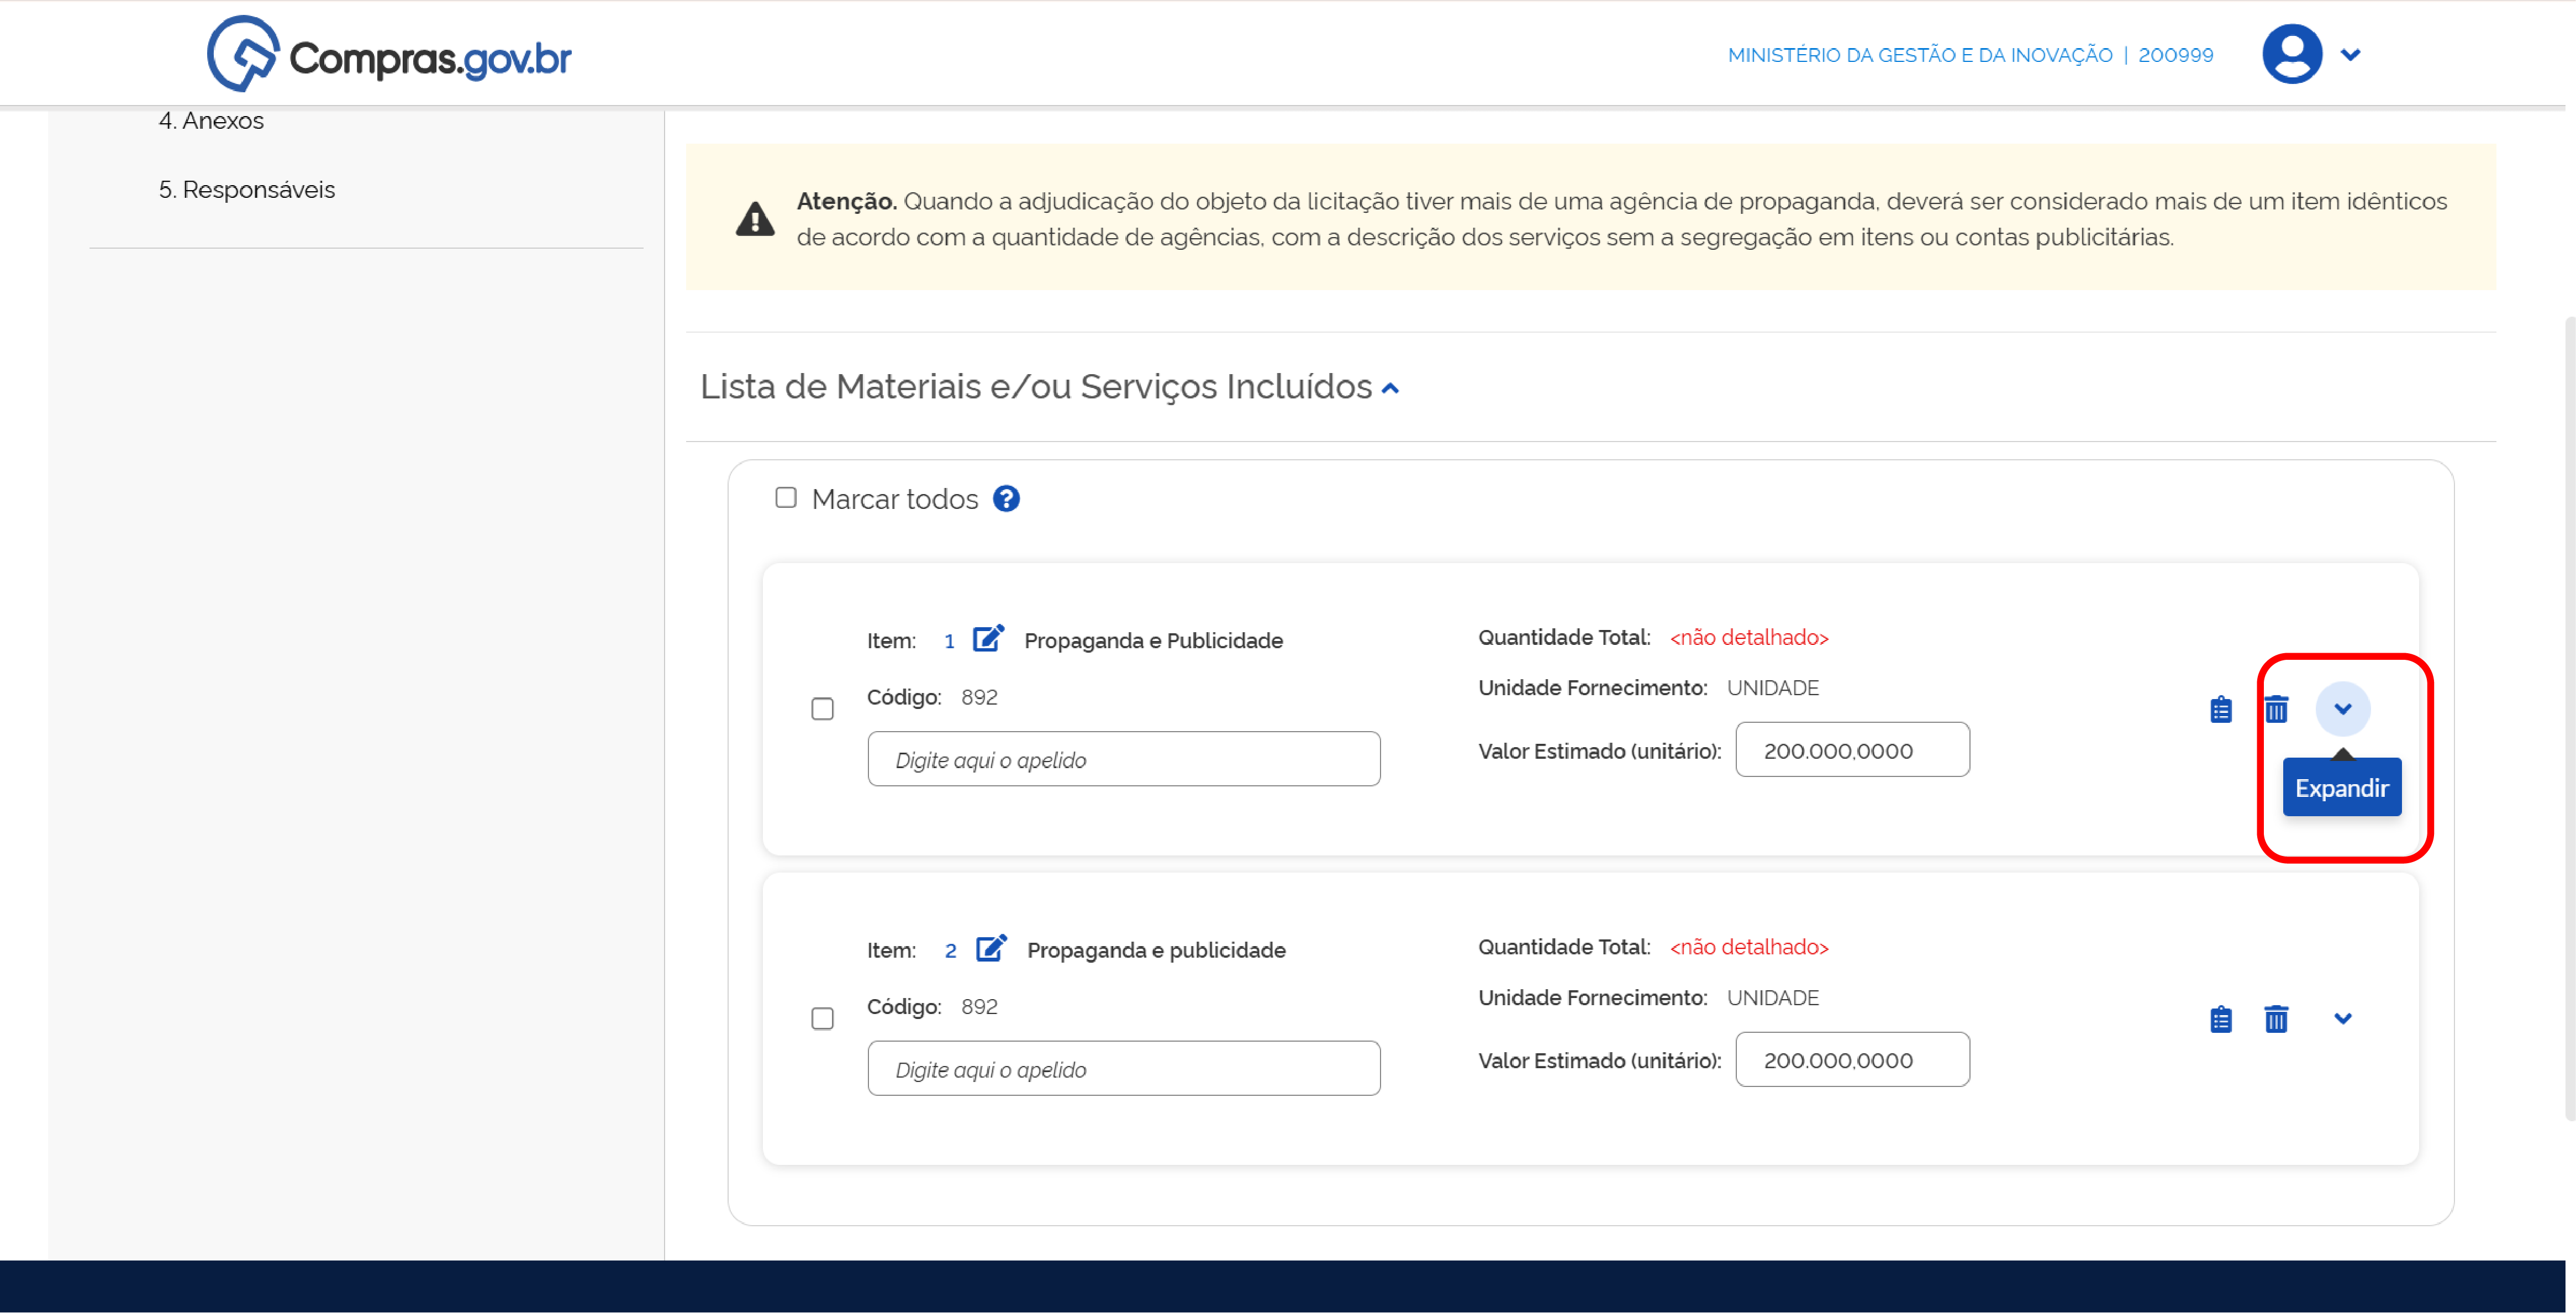
Task: Click the apelido field for item 1
Action: click(1124, 759)
